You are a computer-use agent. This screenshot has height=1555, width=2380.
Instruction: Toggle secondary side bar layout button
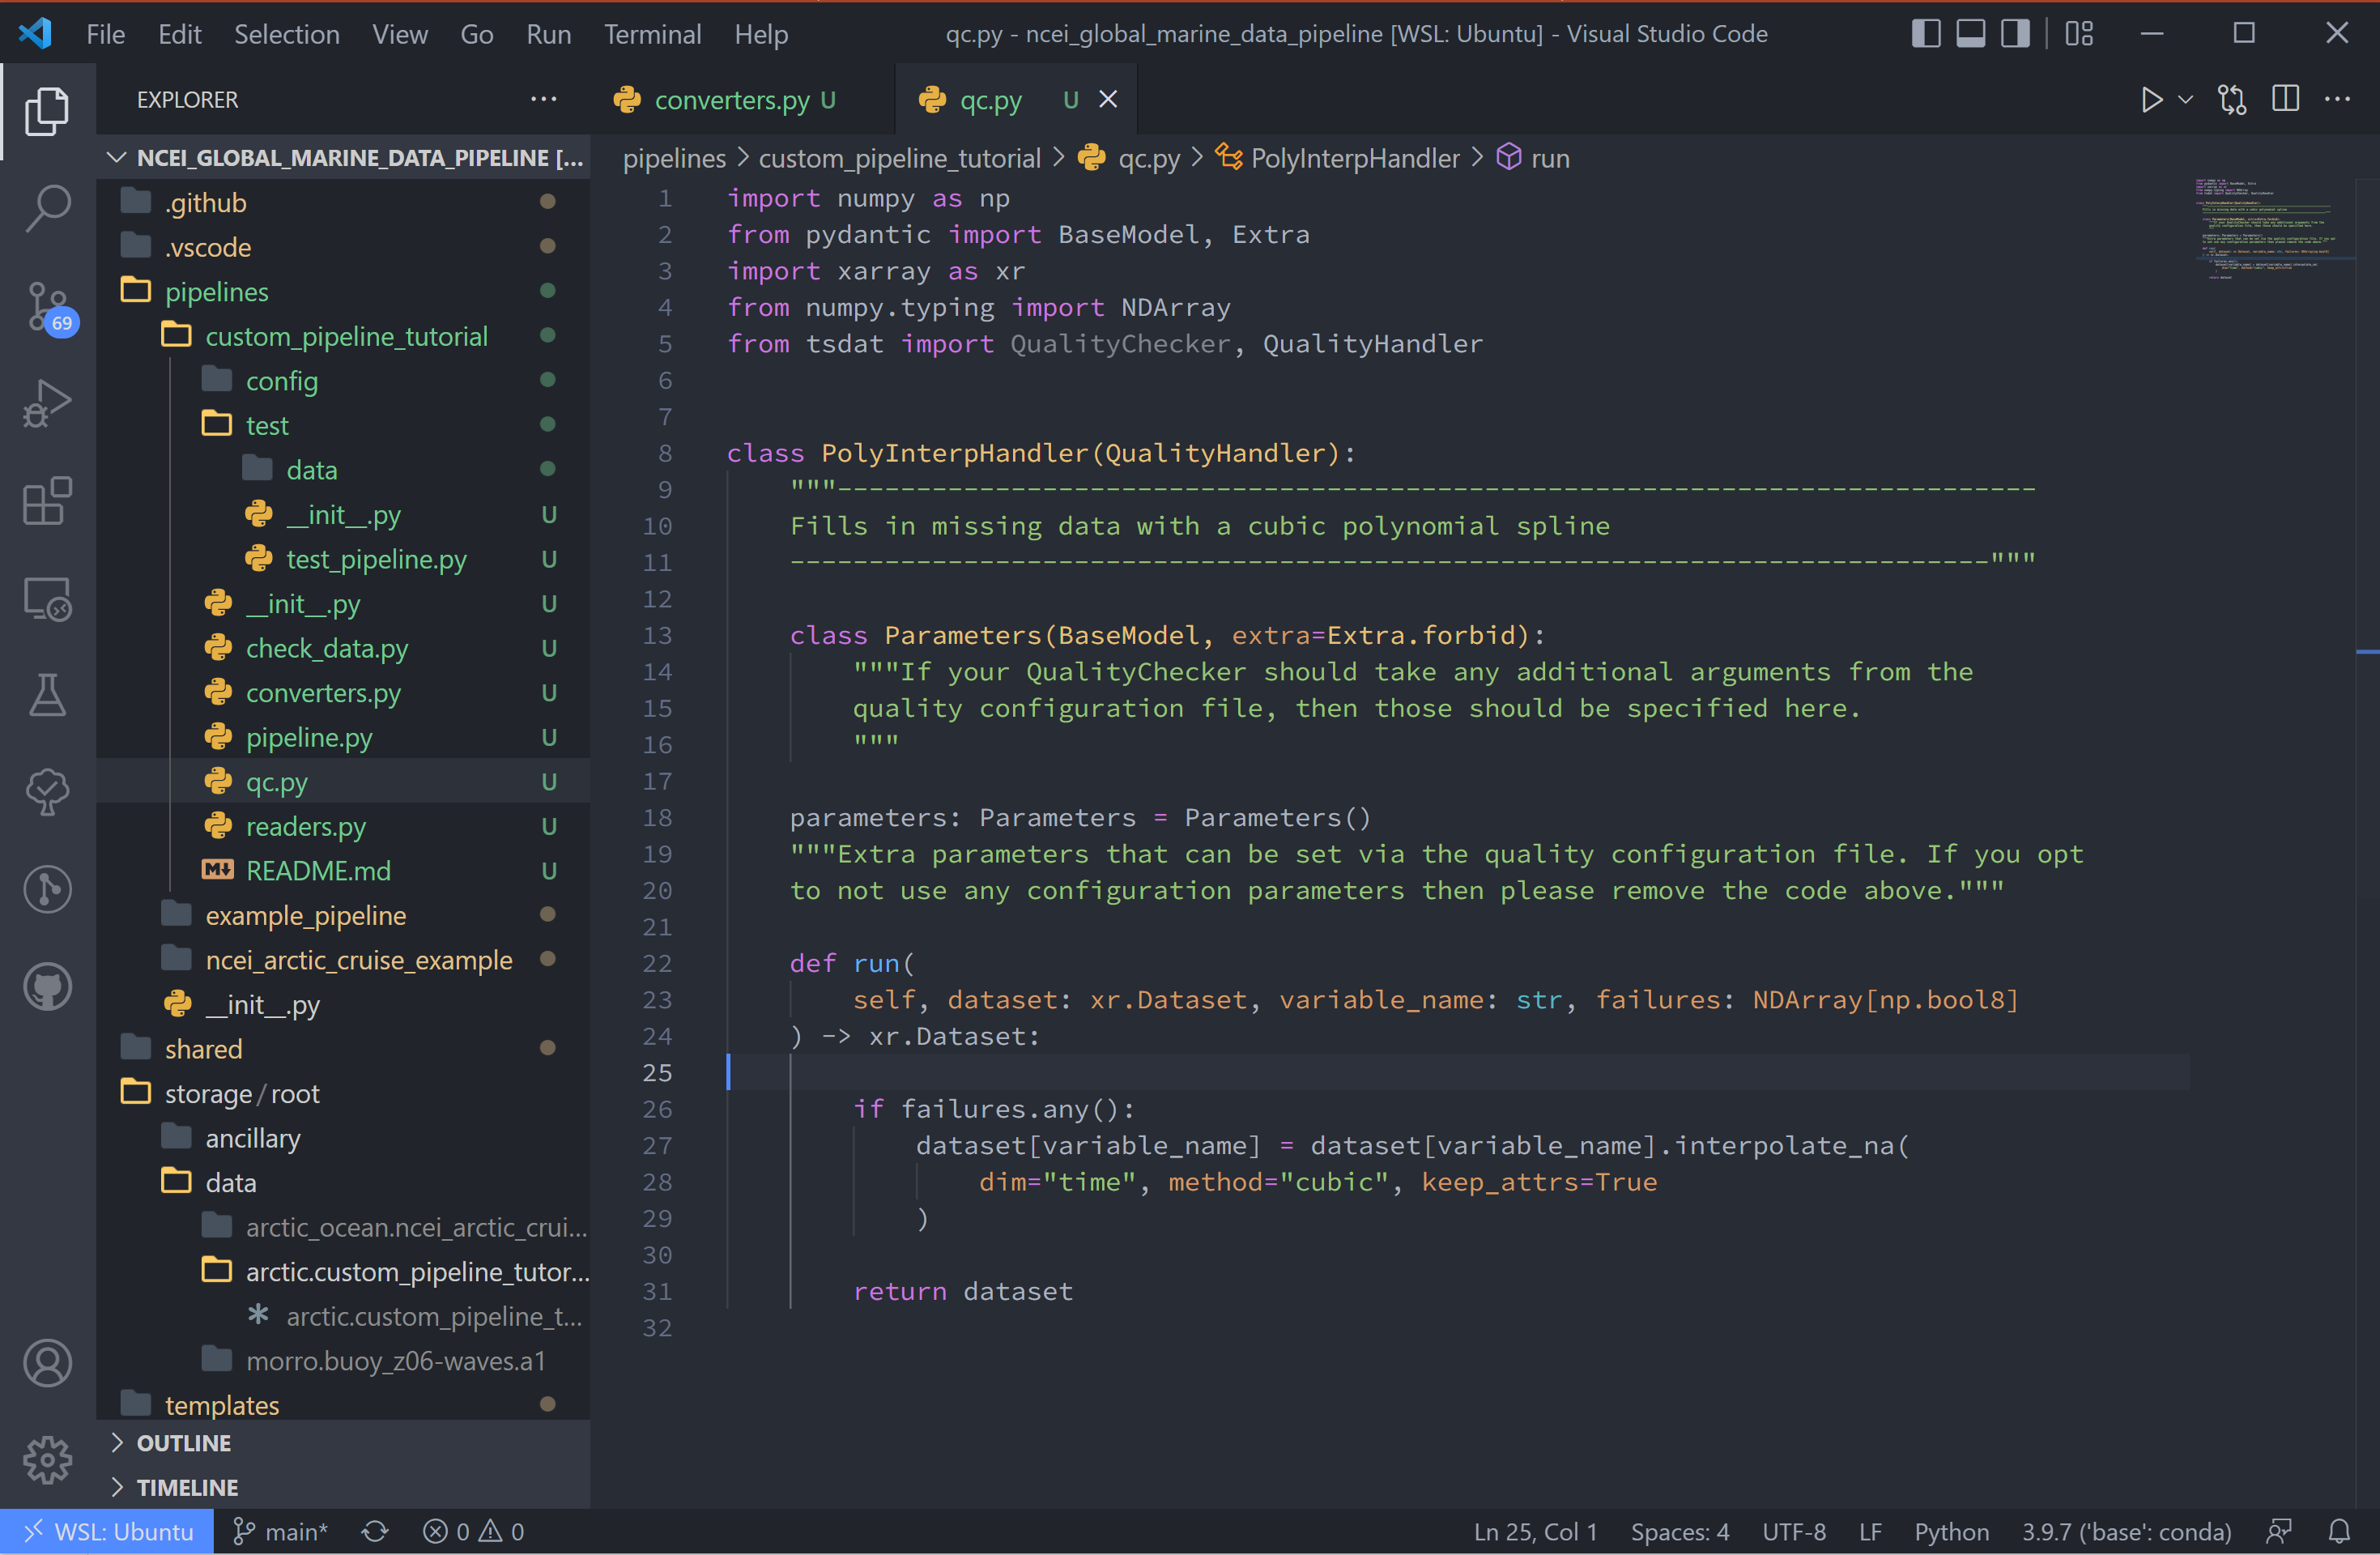(2015, 34)
